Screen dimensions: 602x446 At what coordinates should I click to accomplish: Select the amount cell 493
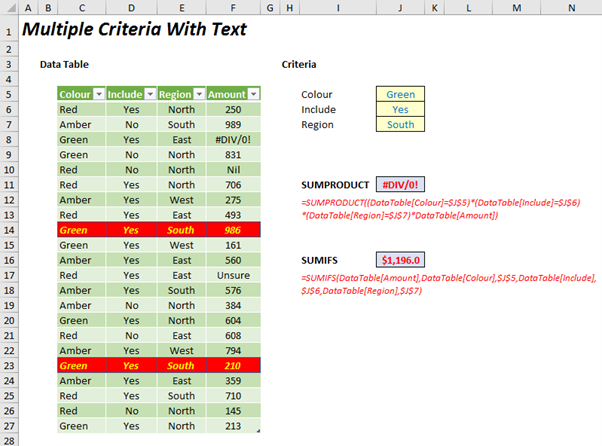pyautogui.click(x=233, y=215)
